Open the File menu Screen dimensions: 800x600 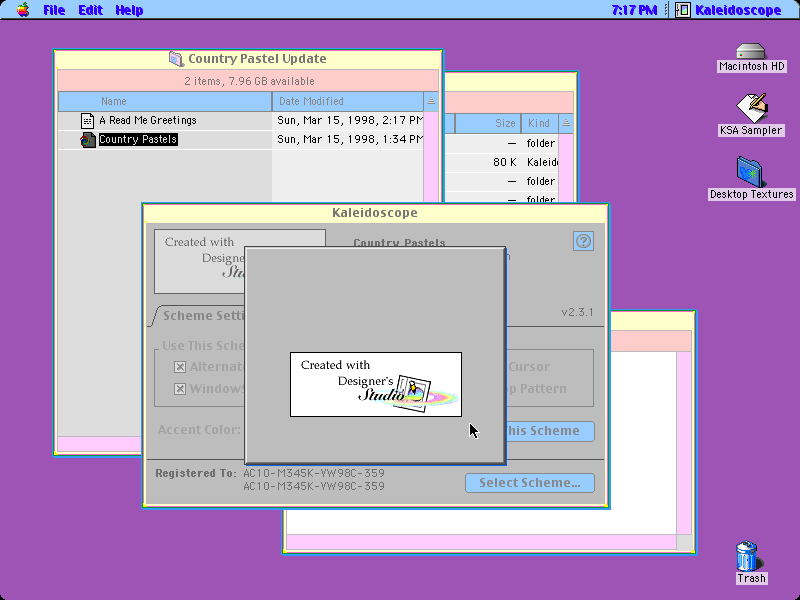tap(54, 10)
